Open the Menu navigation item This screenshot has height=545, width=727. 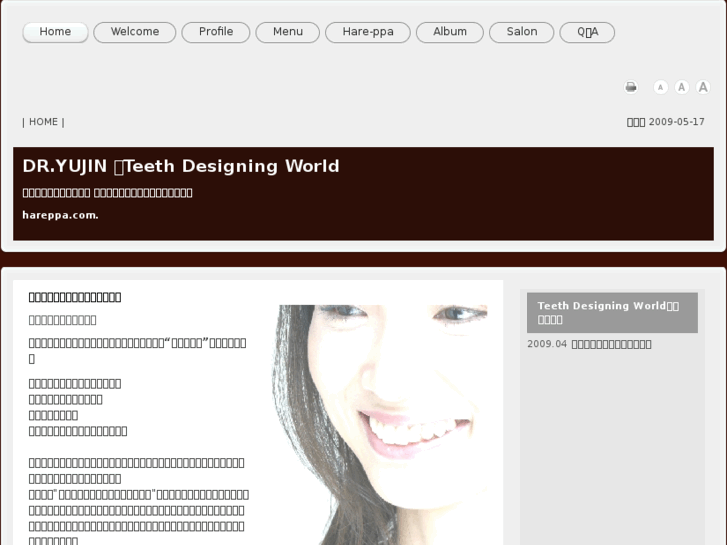[x=287, y=32]
